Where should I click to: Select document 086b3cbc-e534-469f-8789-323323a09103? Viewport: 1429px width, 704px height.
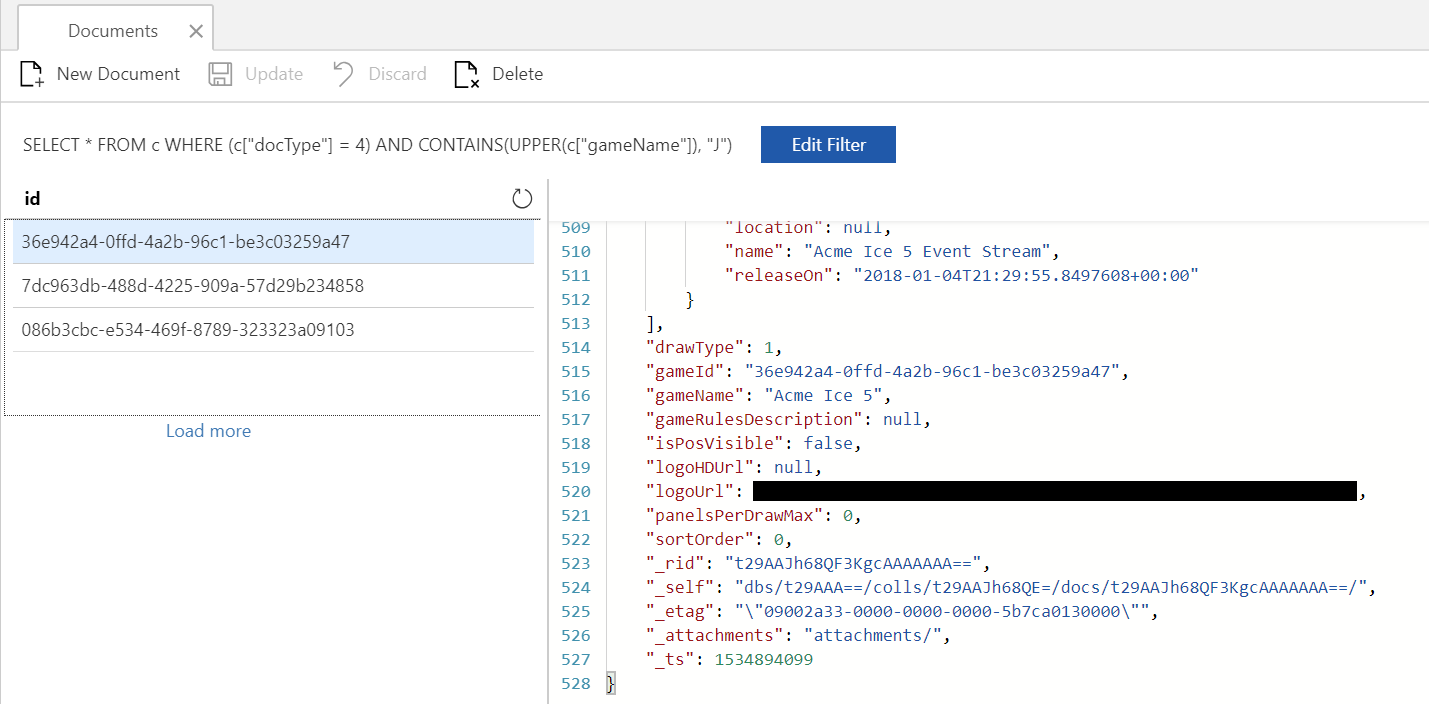[x=273, y=330]
